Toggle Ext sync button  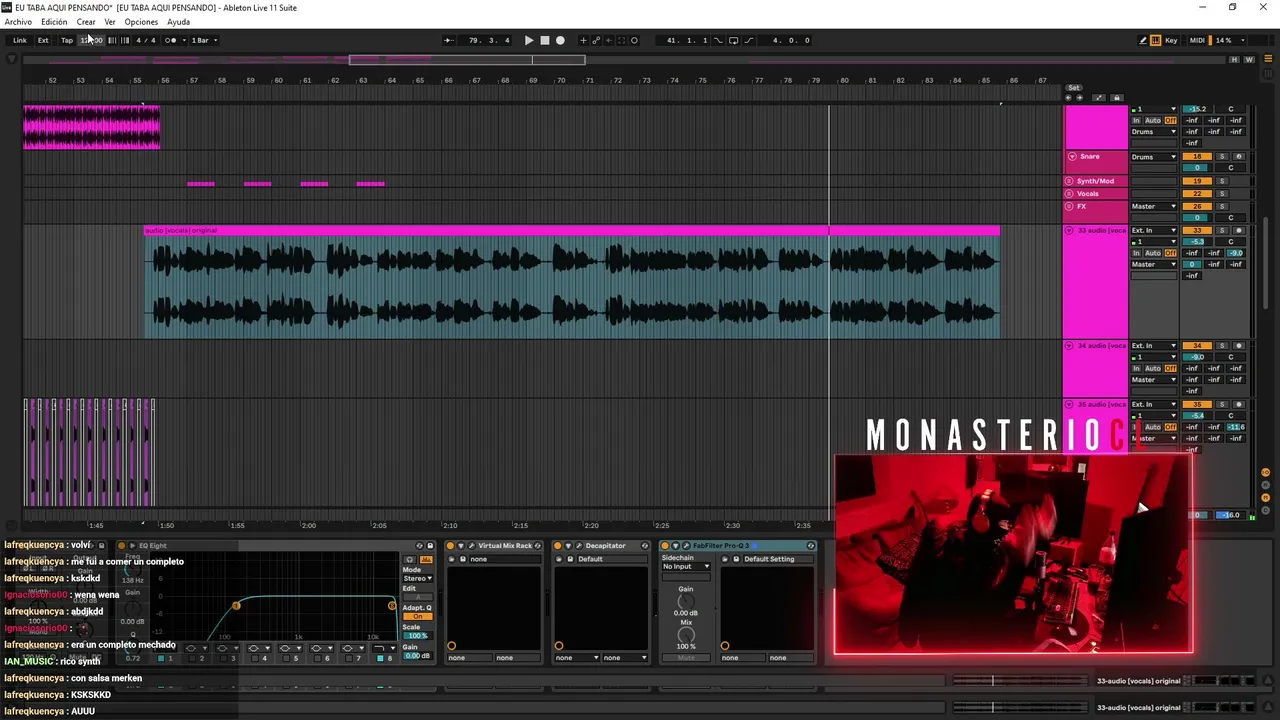(43, 40)
